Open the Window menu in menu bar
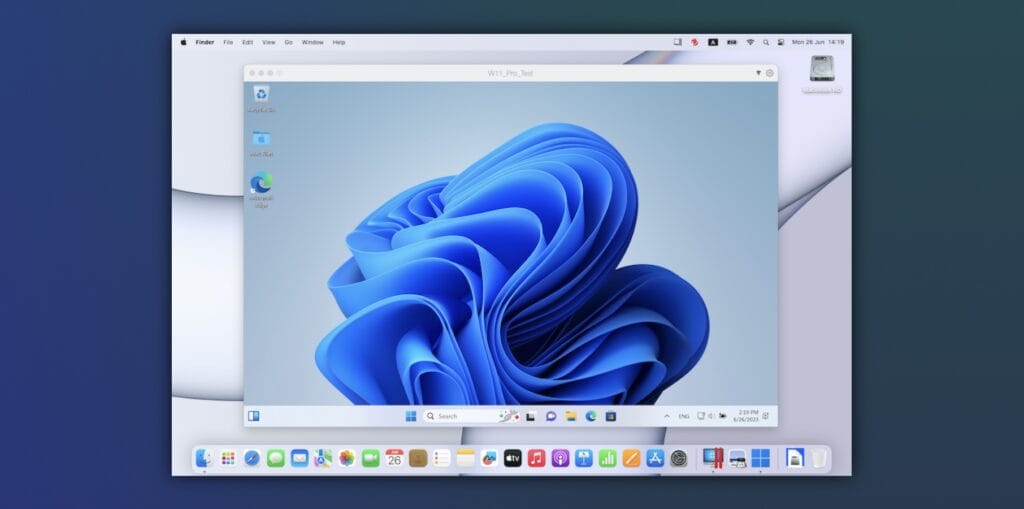 [312, 42]
